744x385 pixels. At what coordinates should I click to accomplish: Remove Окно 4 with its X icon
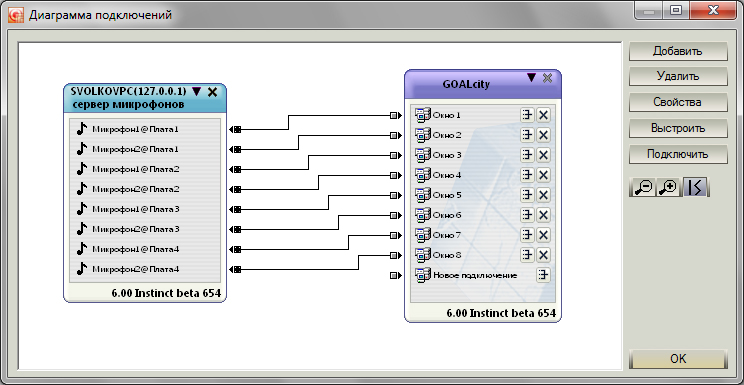pyautogui.click(x=543, y=175)
